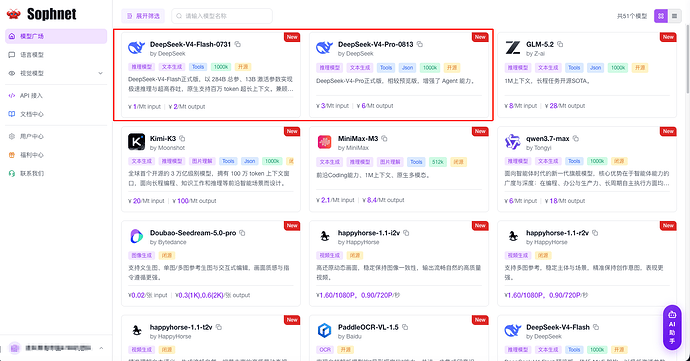The image size is (690, 361).
Task: Click the Json tag on DeepSeek-V4-Pro-0813 card
Action: click(x=407, y=68)
